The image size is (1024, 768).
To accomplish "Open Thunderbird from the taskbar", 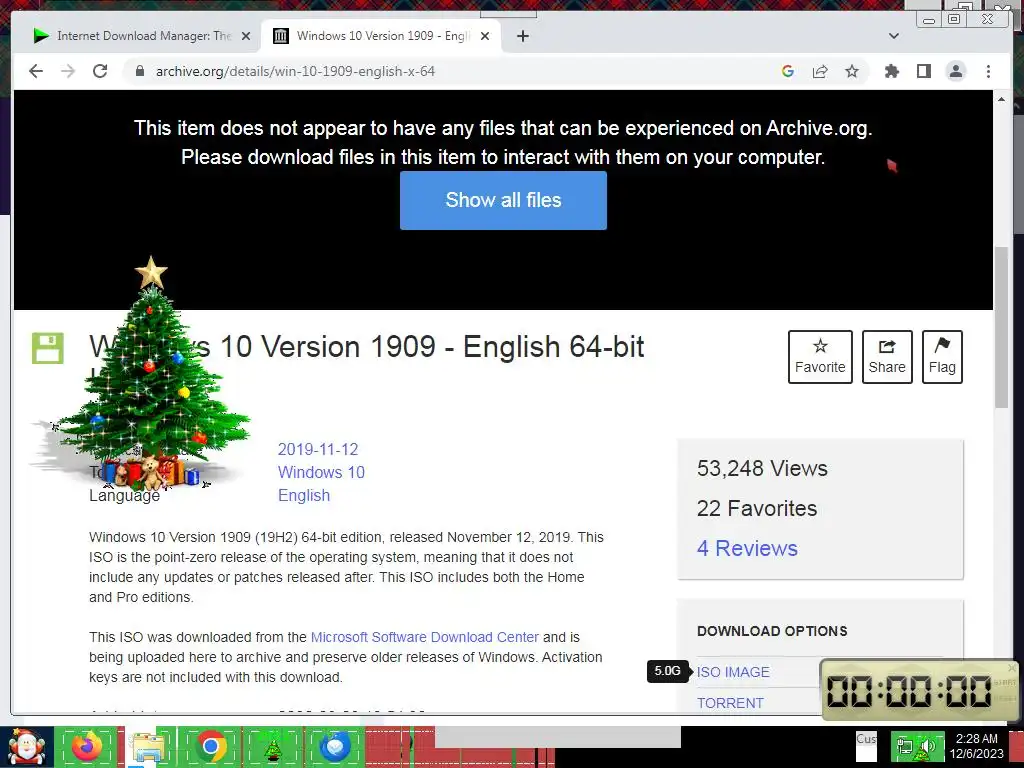I will tap(335, 746).
